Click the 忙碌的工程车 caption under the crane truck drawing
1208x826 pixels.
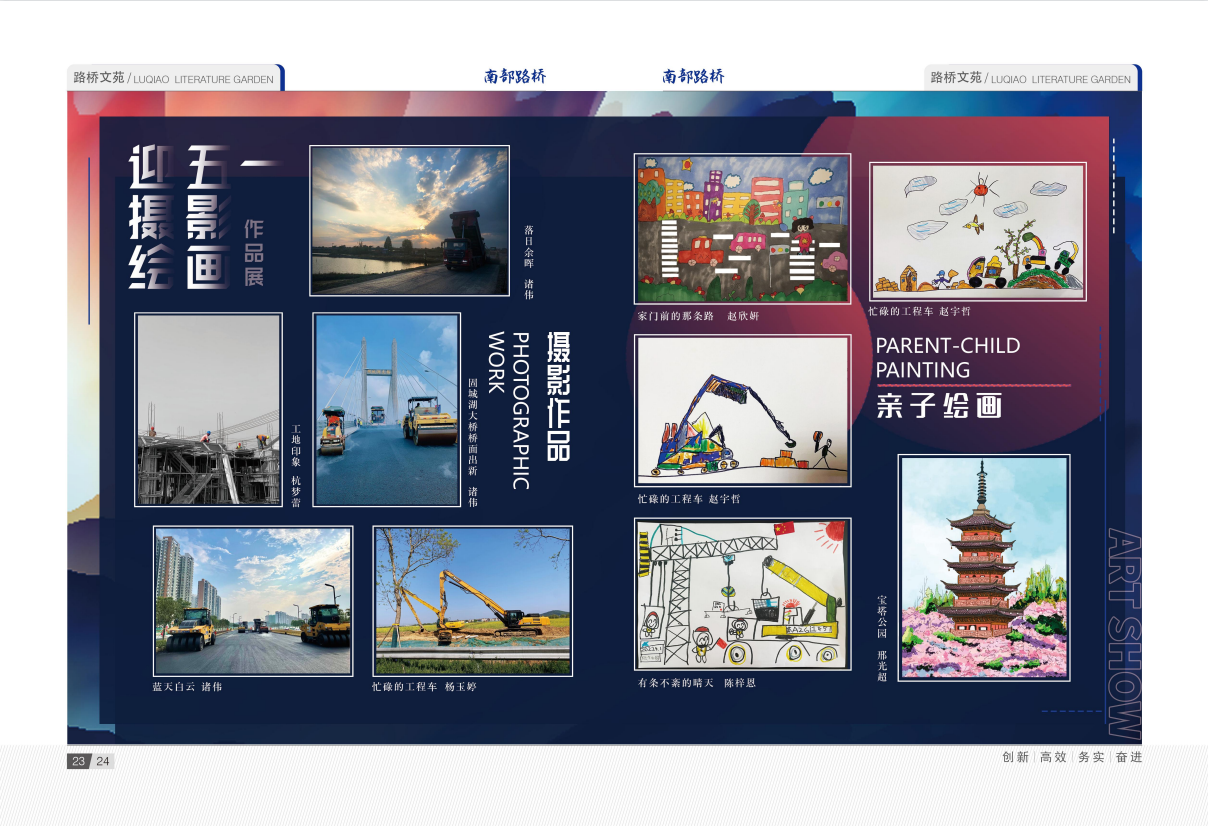point(689,498)
